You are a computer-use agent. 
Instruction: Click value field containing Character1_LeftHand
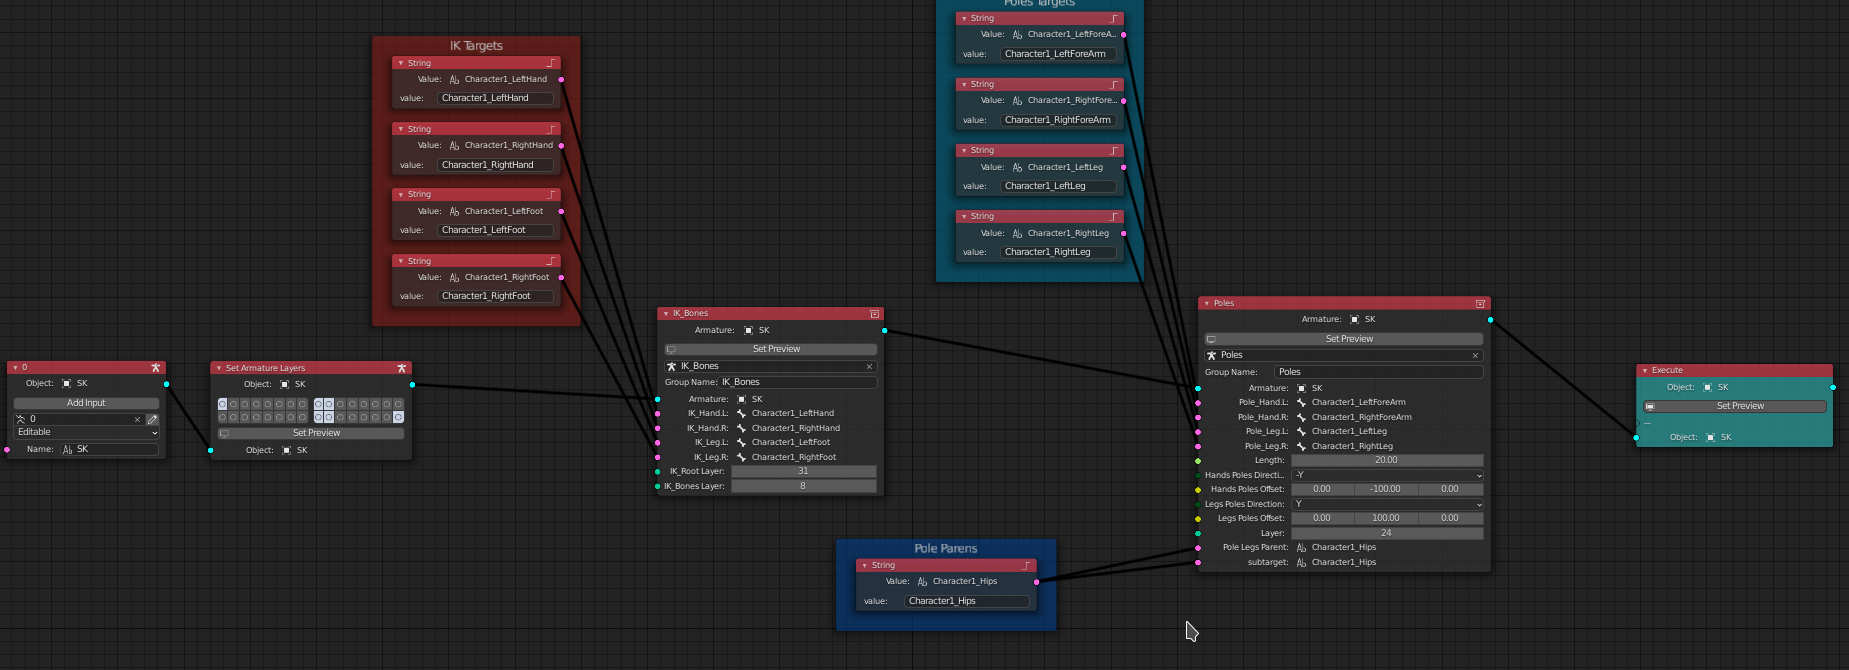(x=496, y=98)
